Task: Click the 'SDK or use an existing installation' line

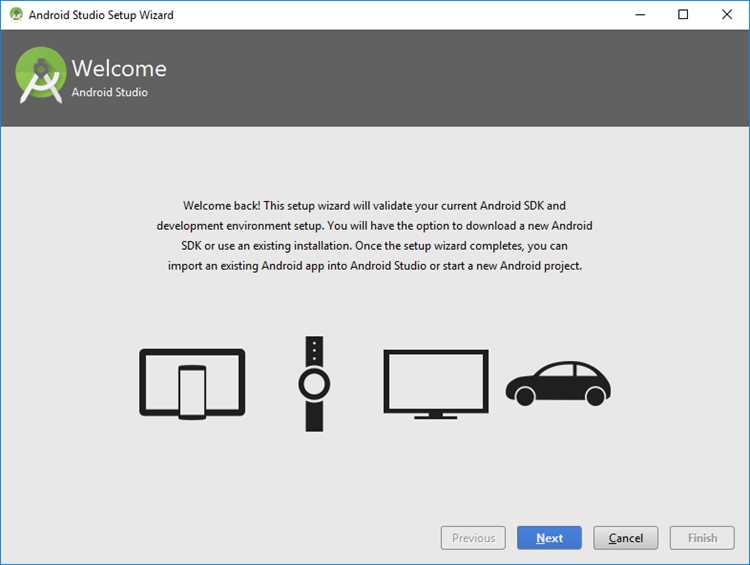Action: coord(374,245)
